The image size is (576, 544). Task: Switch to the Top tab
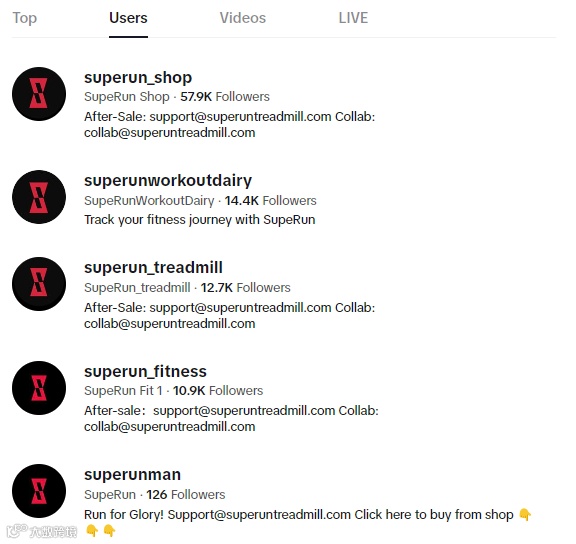pos(25,18)
